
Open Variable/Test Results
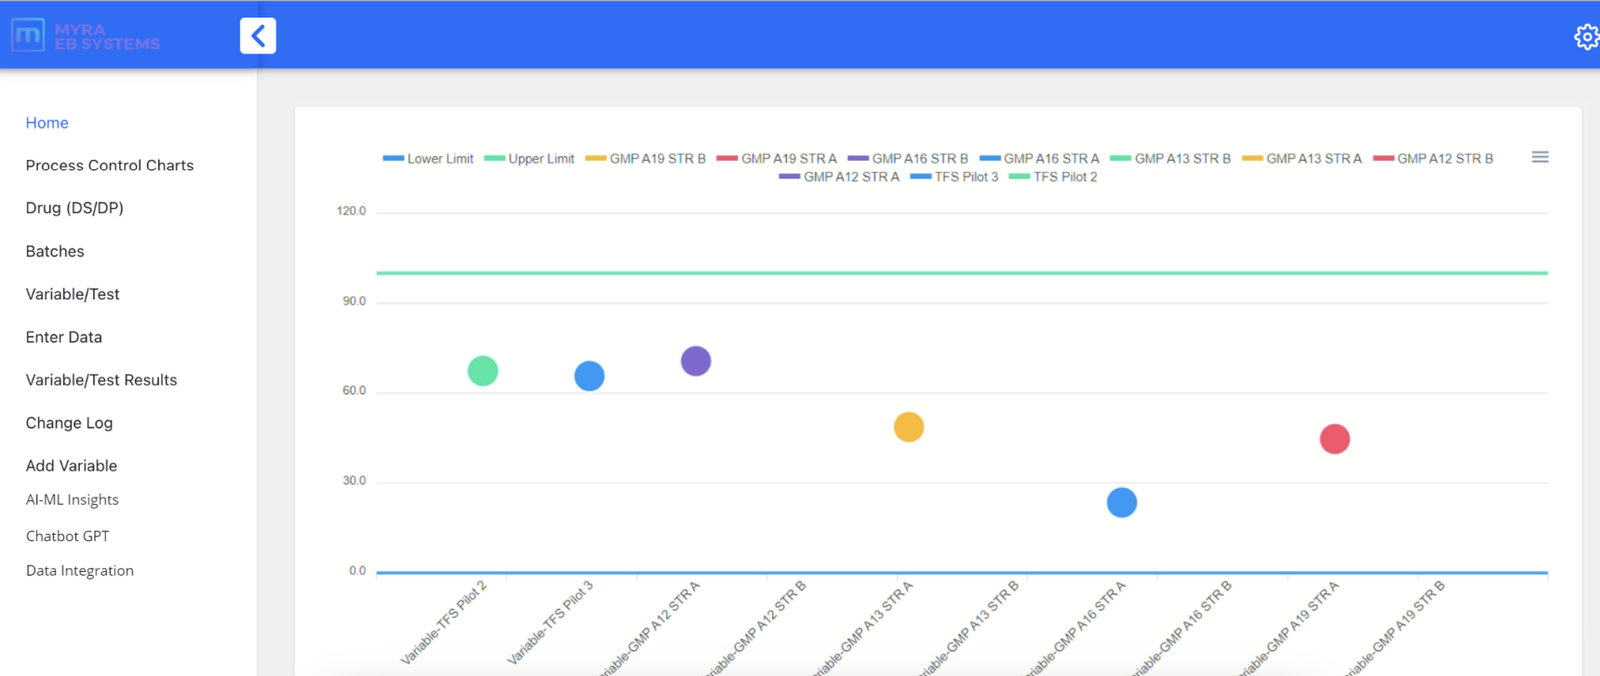click(101, 380)
